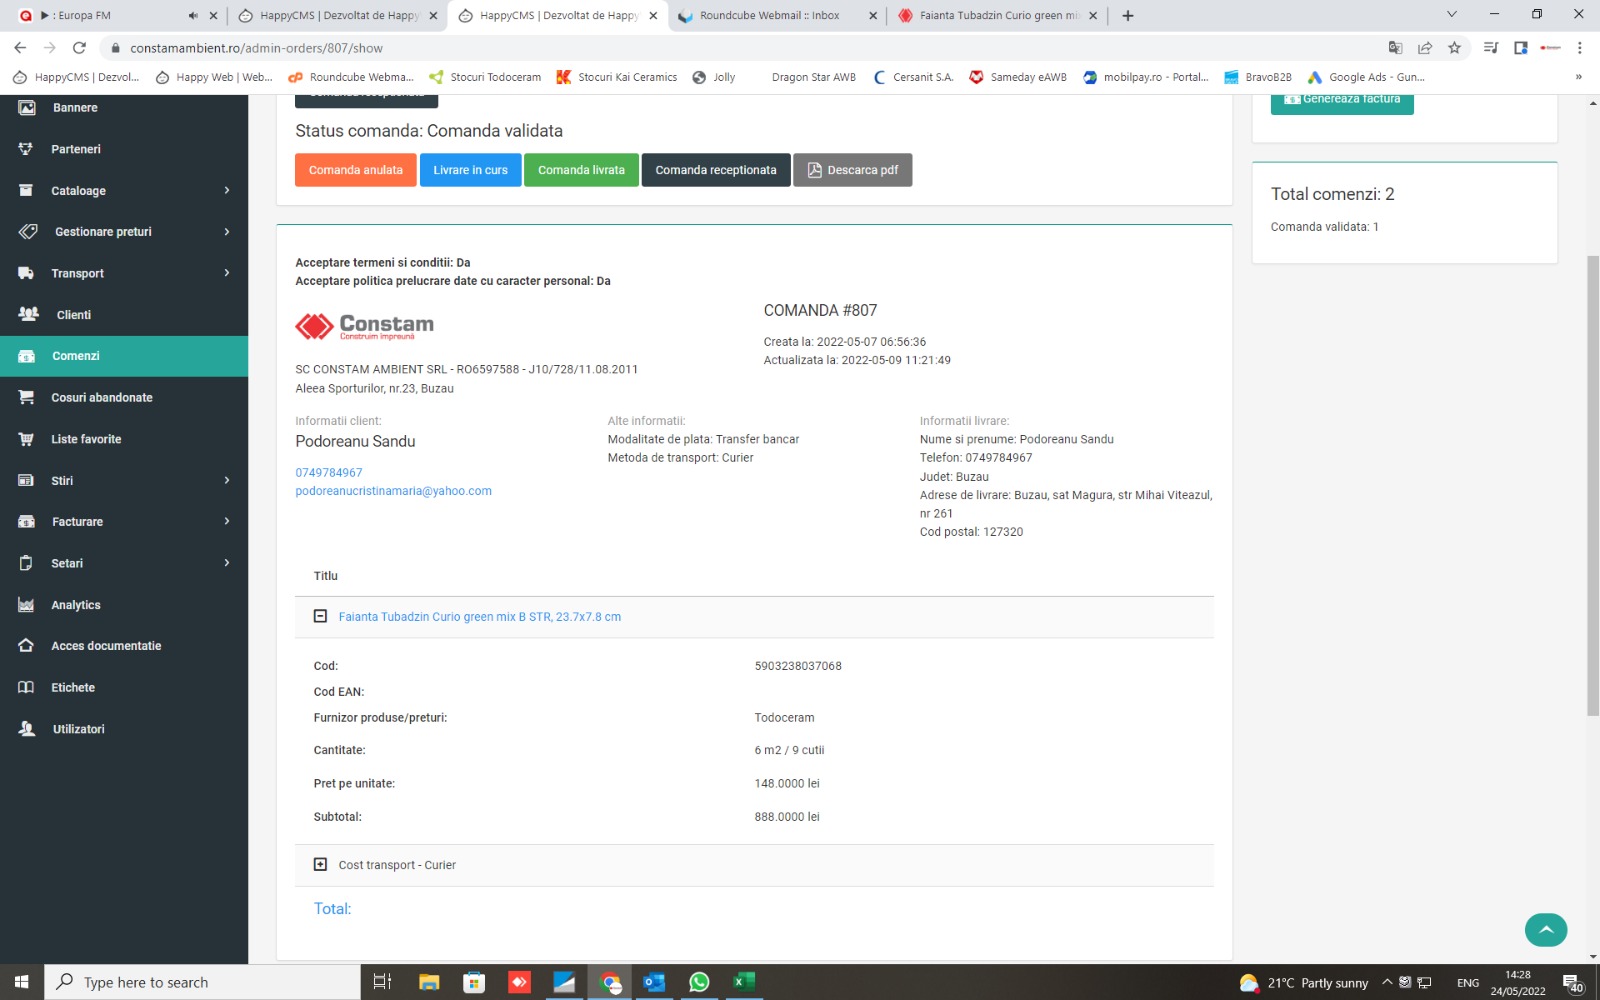Open the Stocuri Todoceram bookmark
The height and width of the screenshot is (1000, 1600).
pos(485,77)
